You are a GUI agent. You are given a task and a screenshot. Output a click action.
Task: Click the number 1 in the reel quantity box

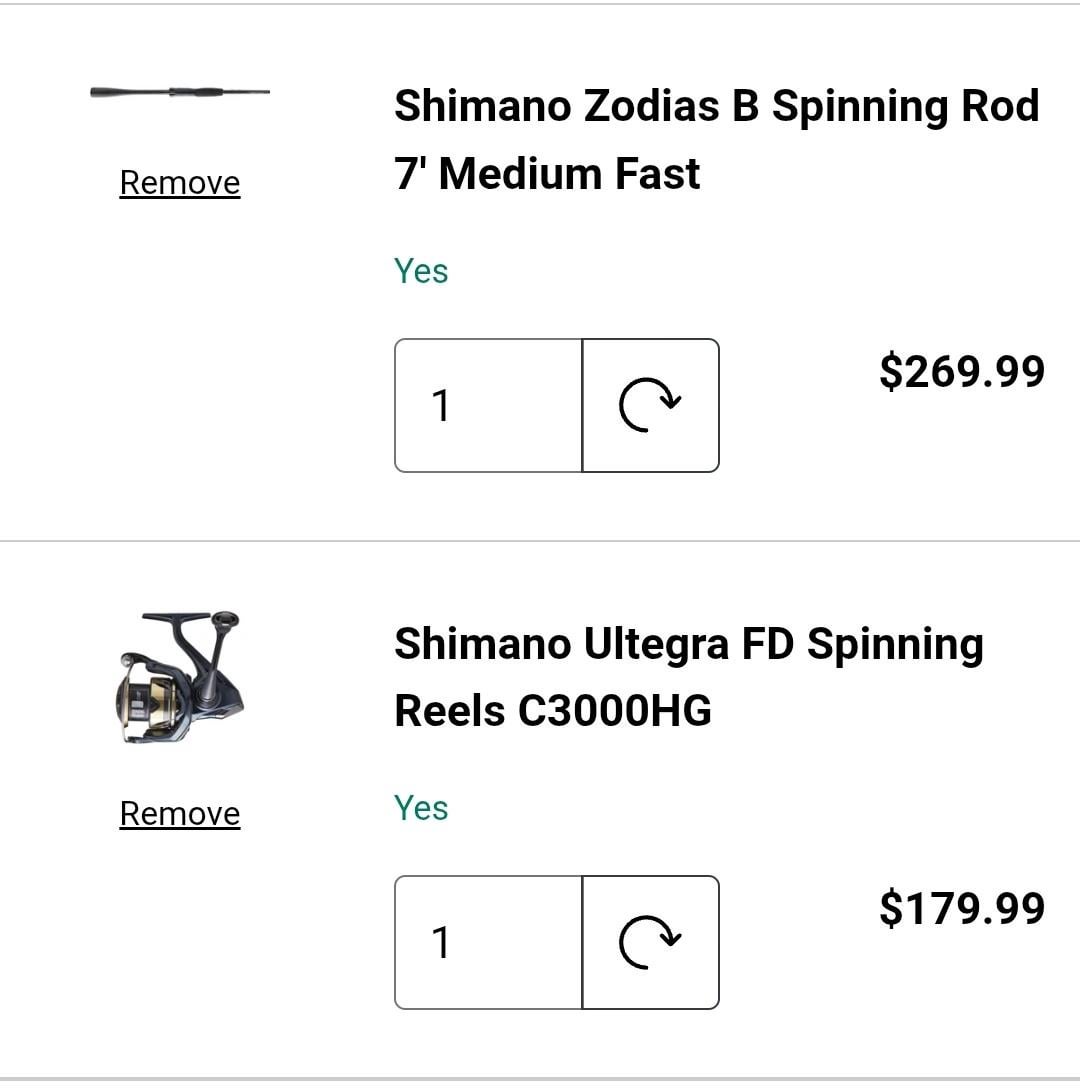[x=441, y=943]
